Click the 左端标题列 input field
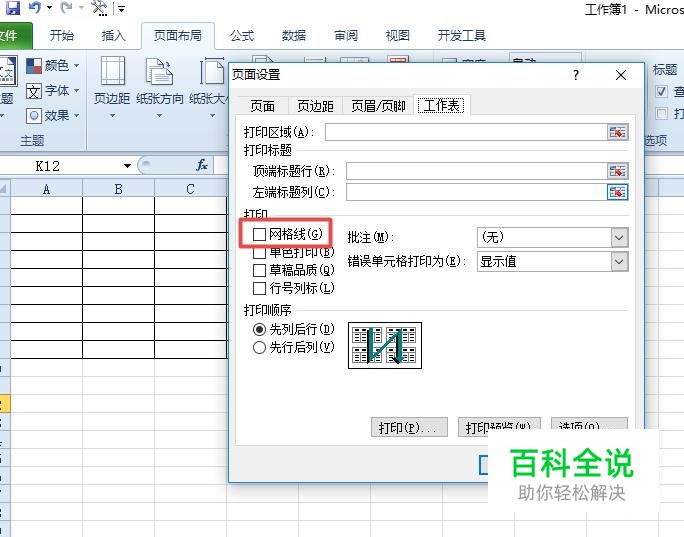The image size is (684, 537). (x=476, y=192)
